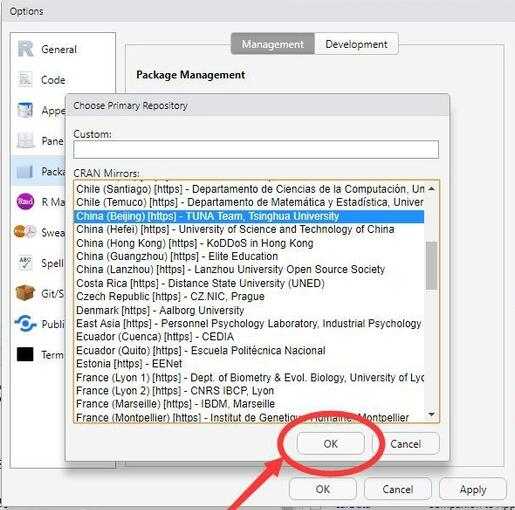Viewport: 515px width, 510px height.
Task: Select China (Hong Kong) KoDDoS mirror
Action: click(x=250, y=243)
